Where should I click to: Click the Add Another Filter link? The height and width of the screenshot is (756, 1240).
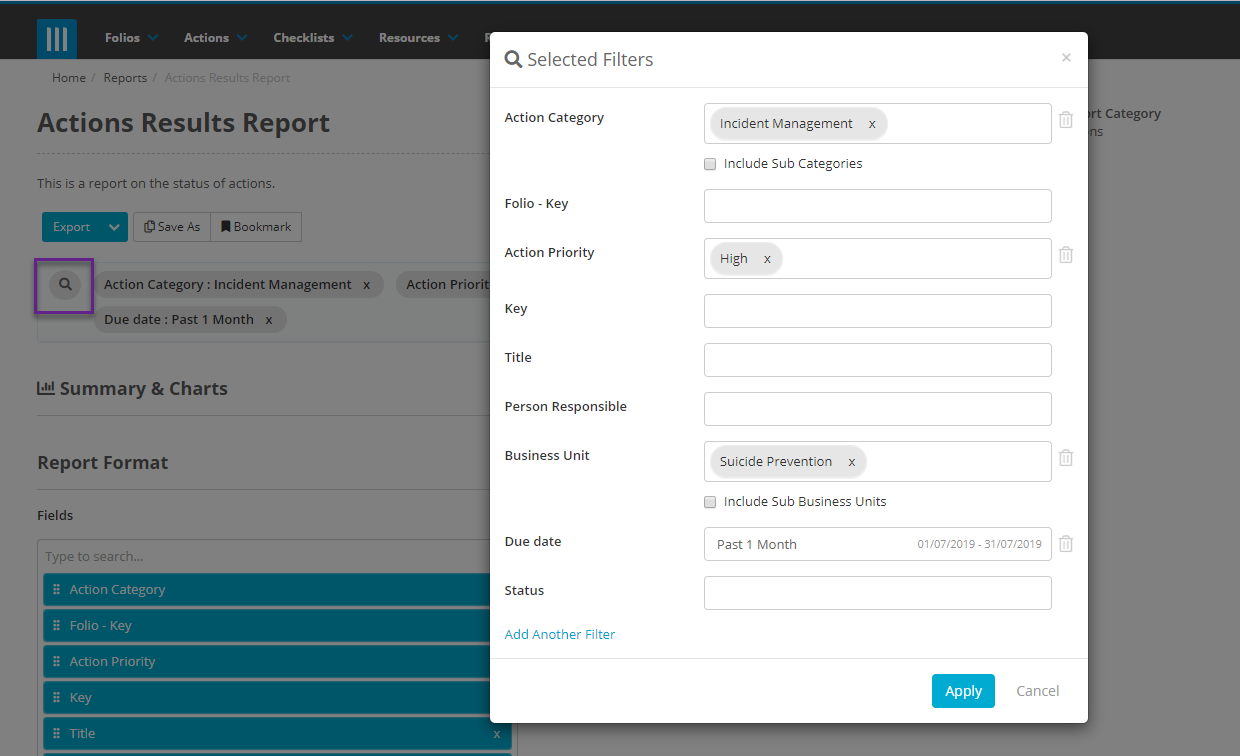pos(559,633)
